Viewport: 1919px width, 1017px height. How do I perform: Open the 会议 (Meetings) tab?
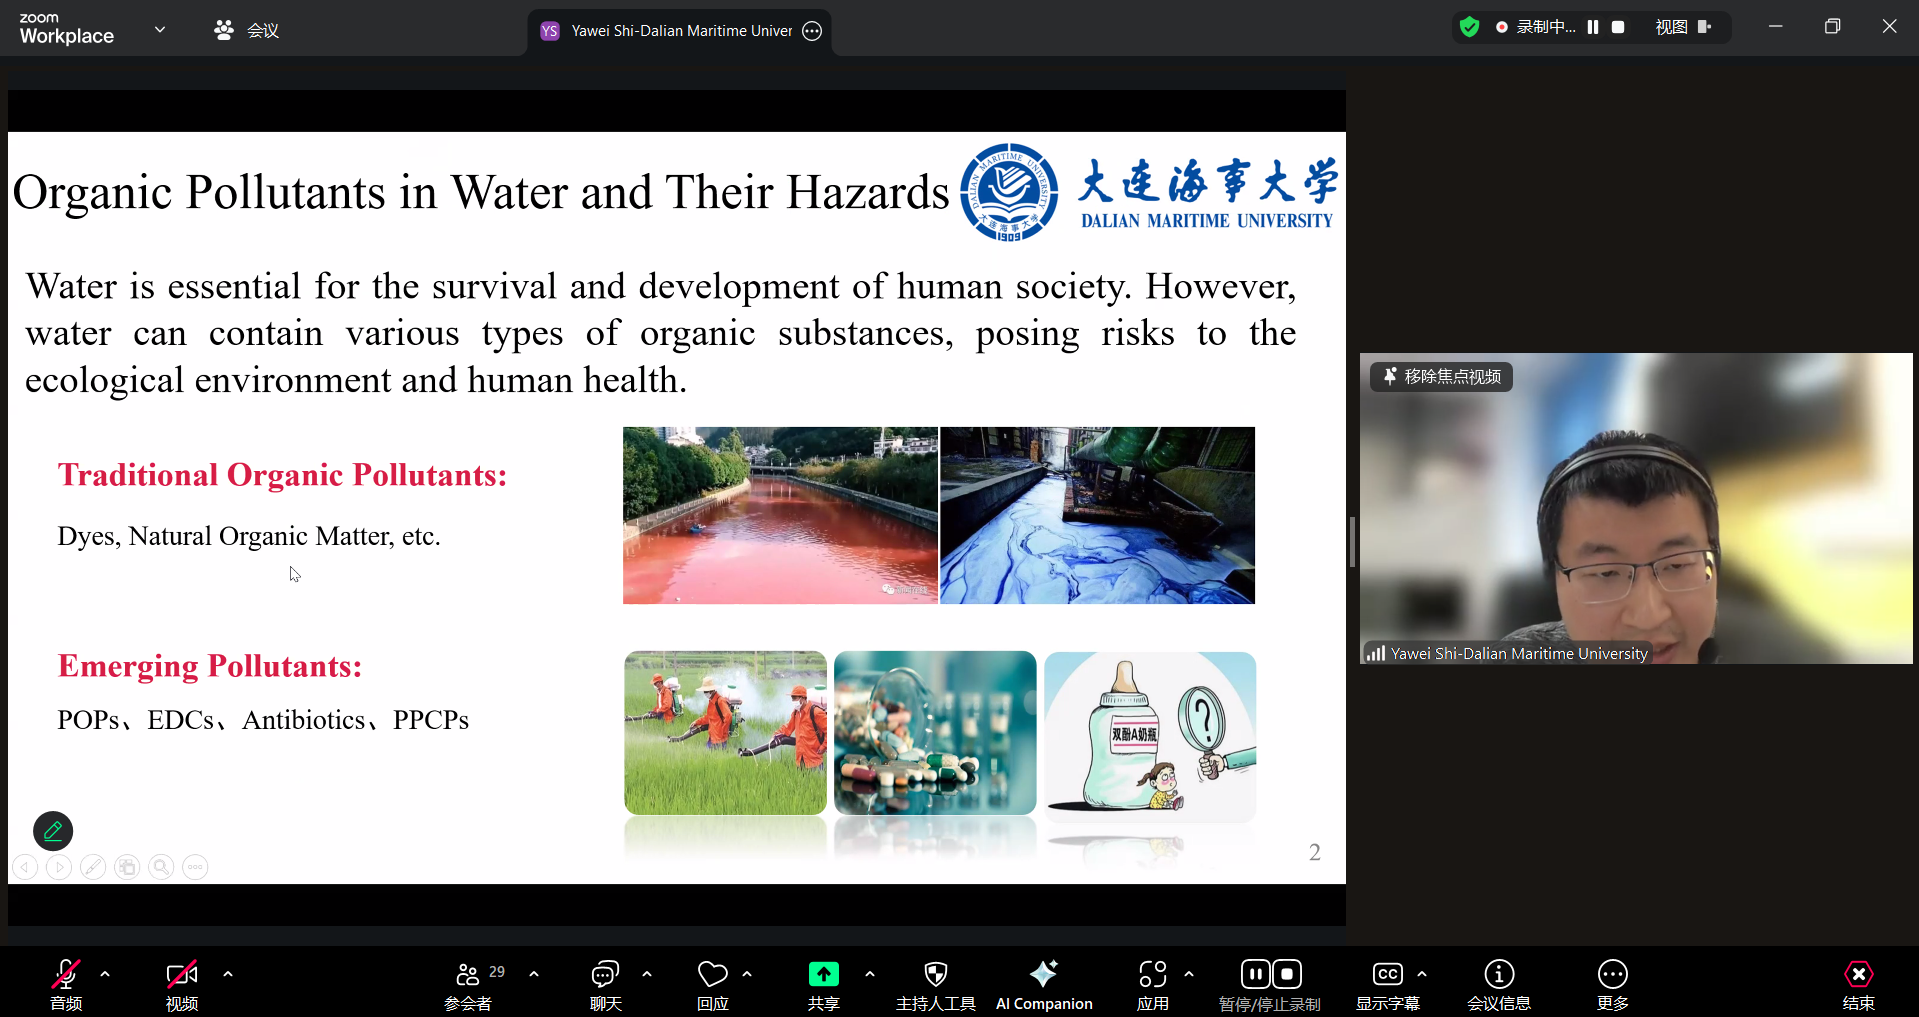[247, 31]
